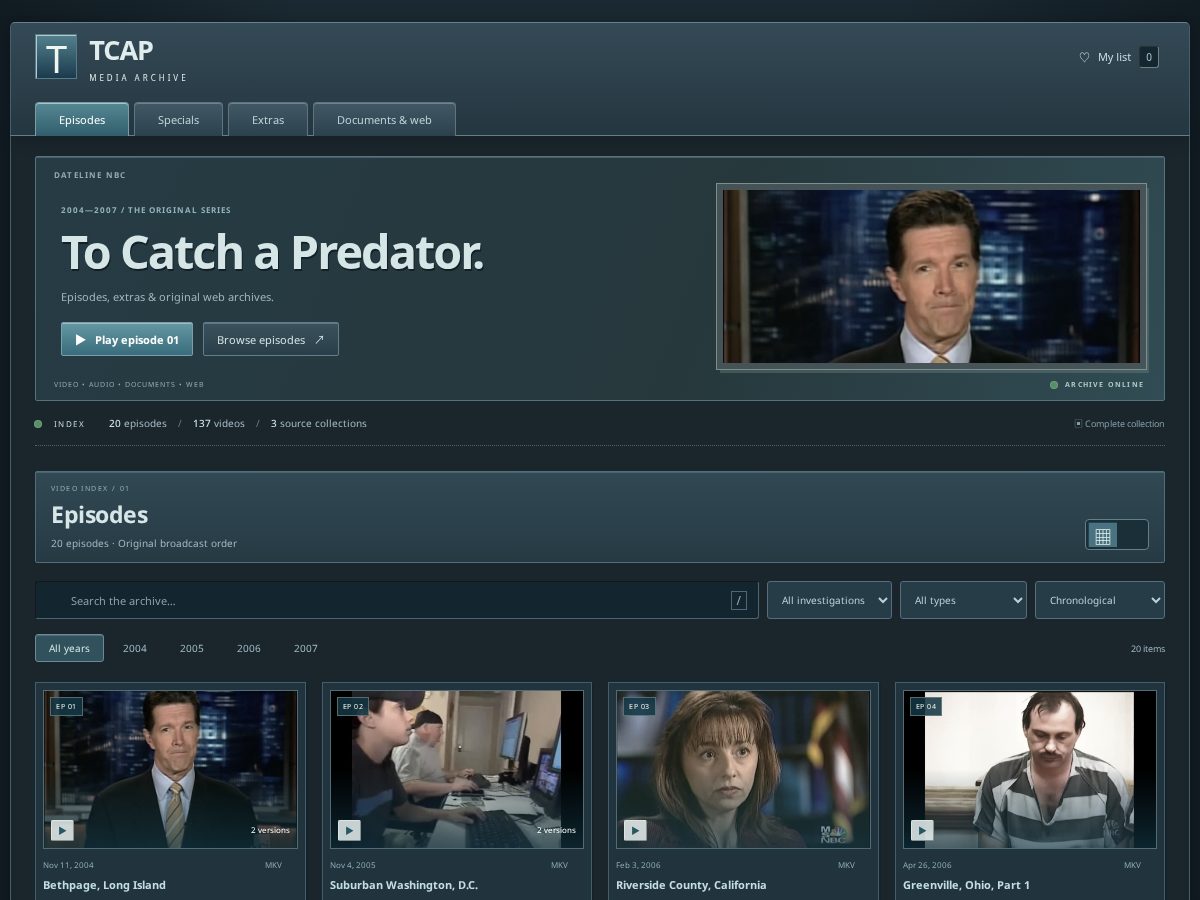Click "2 versions" on the EP 02 thumbnail
The image size is (1200, 900).
pyautogui.click(x=556, y=830)
